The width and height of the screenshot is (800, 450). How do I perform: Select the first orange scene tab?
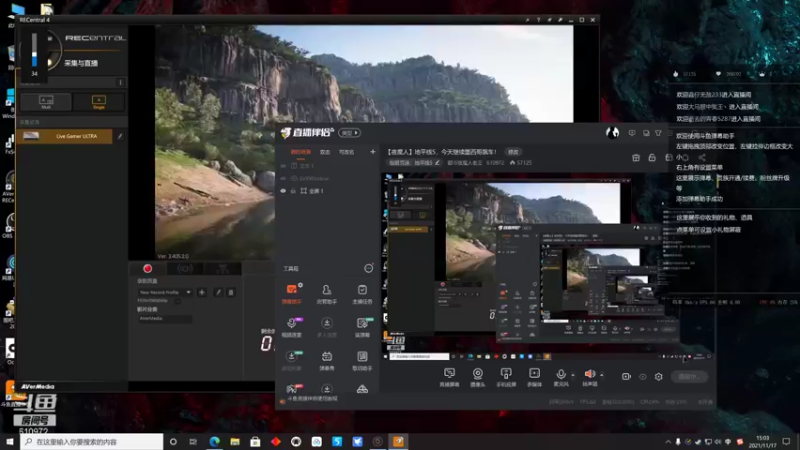pyautogui.click(x=301, y=152)
